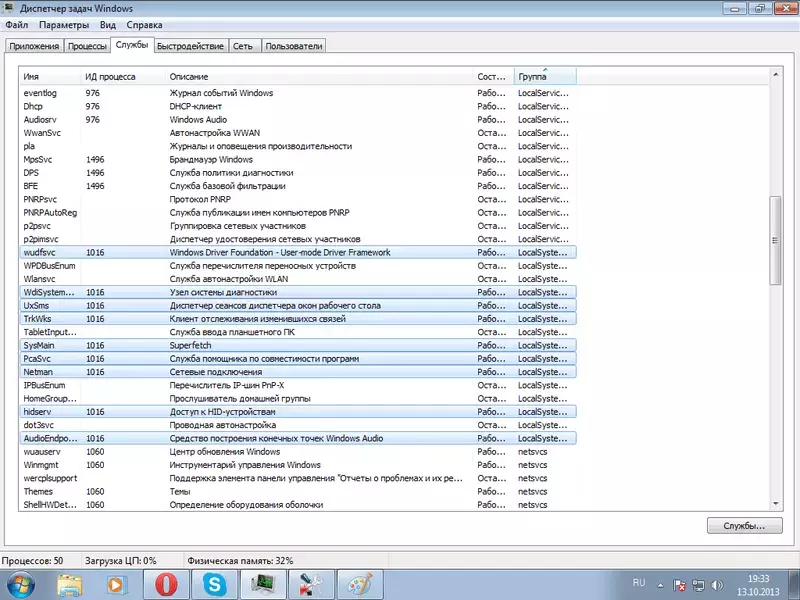Open the tools taskbar icon with wrench

(311, 585)
